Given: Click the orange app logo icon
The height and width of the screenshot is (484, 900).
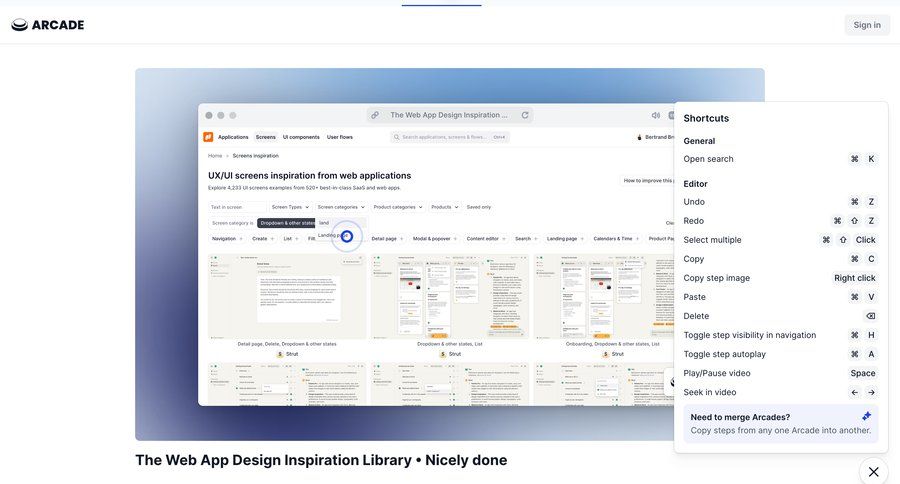Looking at the screenshot, I should [x=208, y=137].
